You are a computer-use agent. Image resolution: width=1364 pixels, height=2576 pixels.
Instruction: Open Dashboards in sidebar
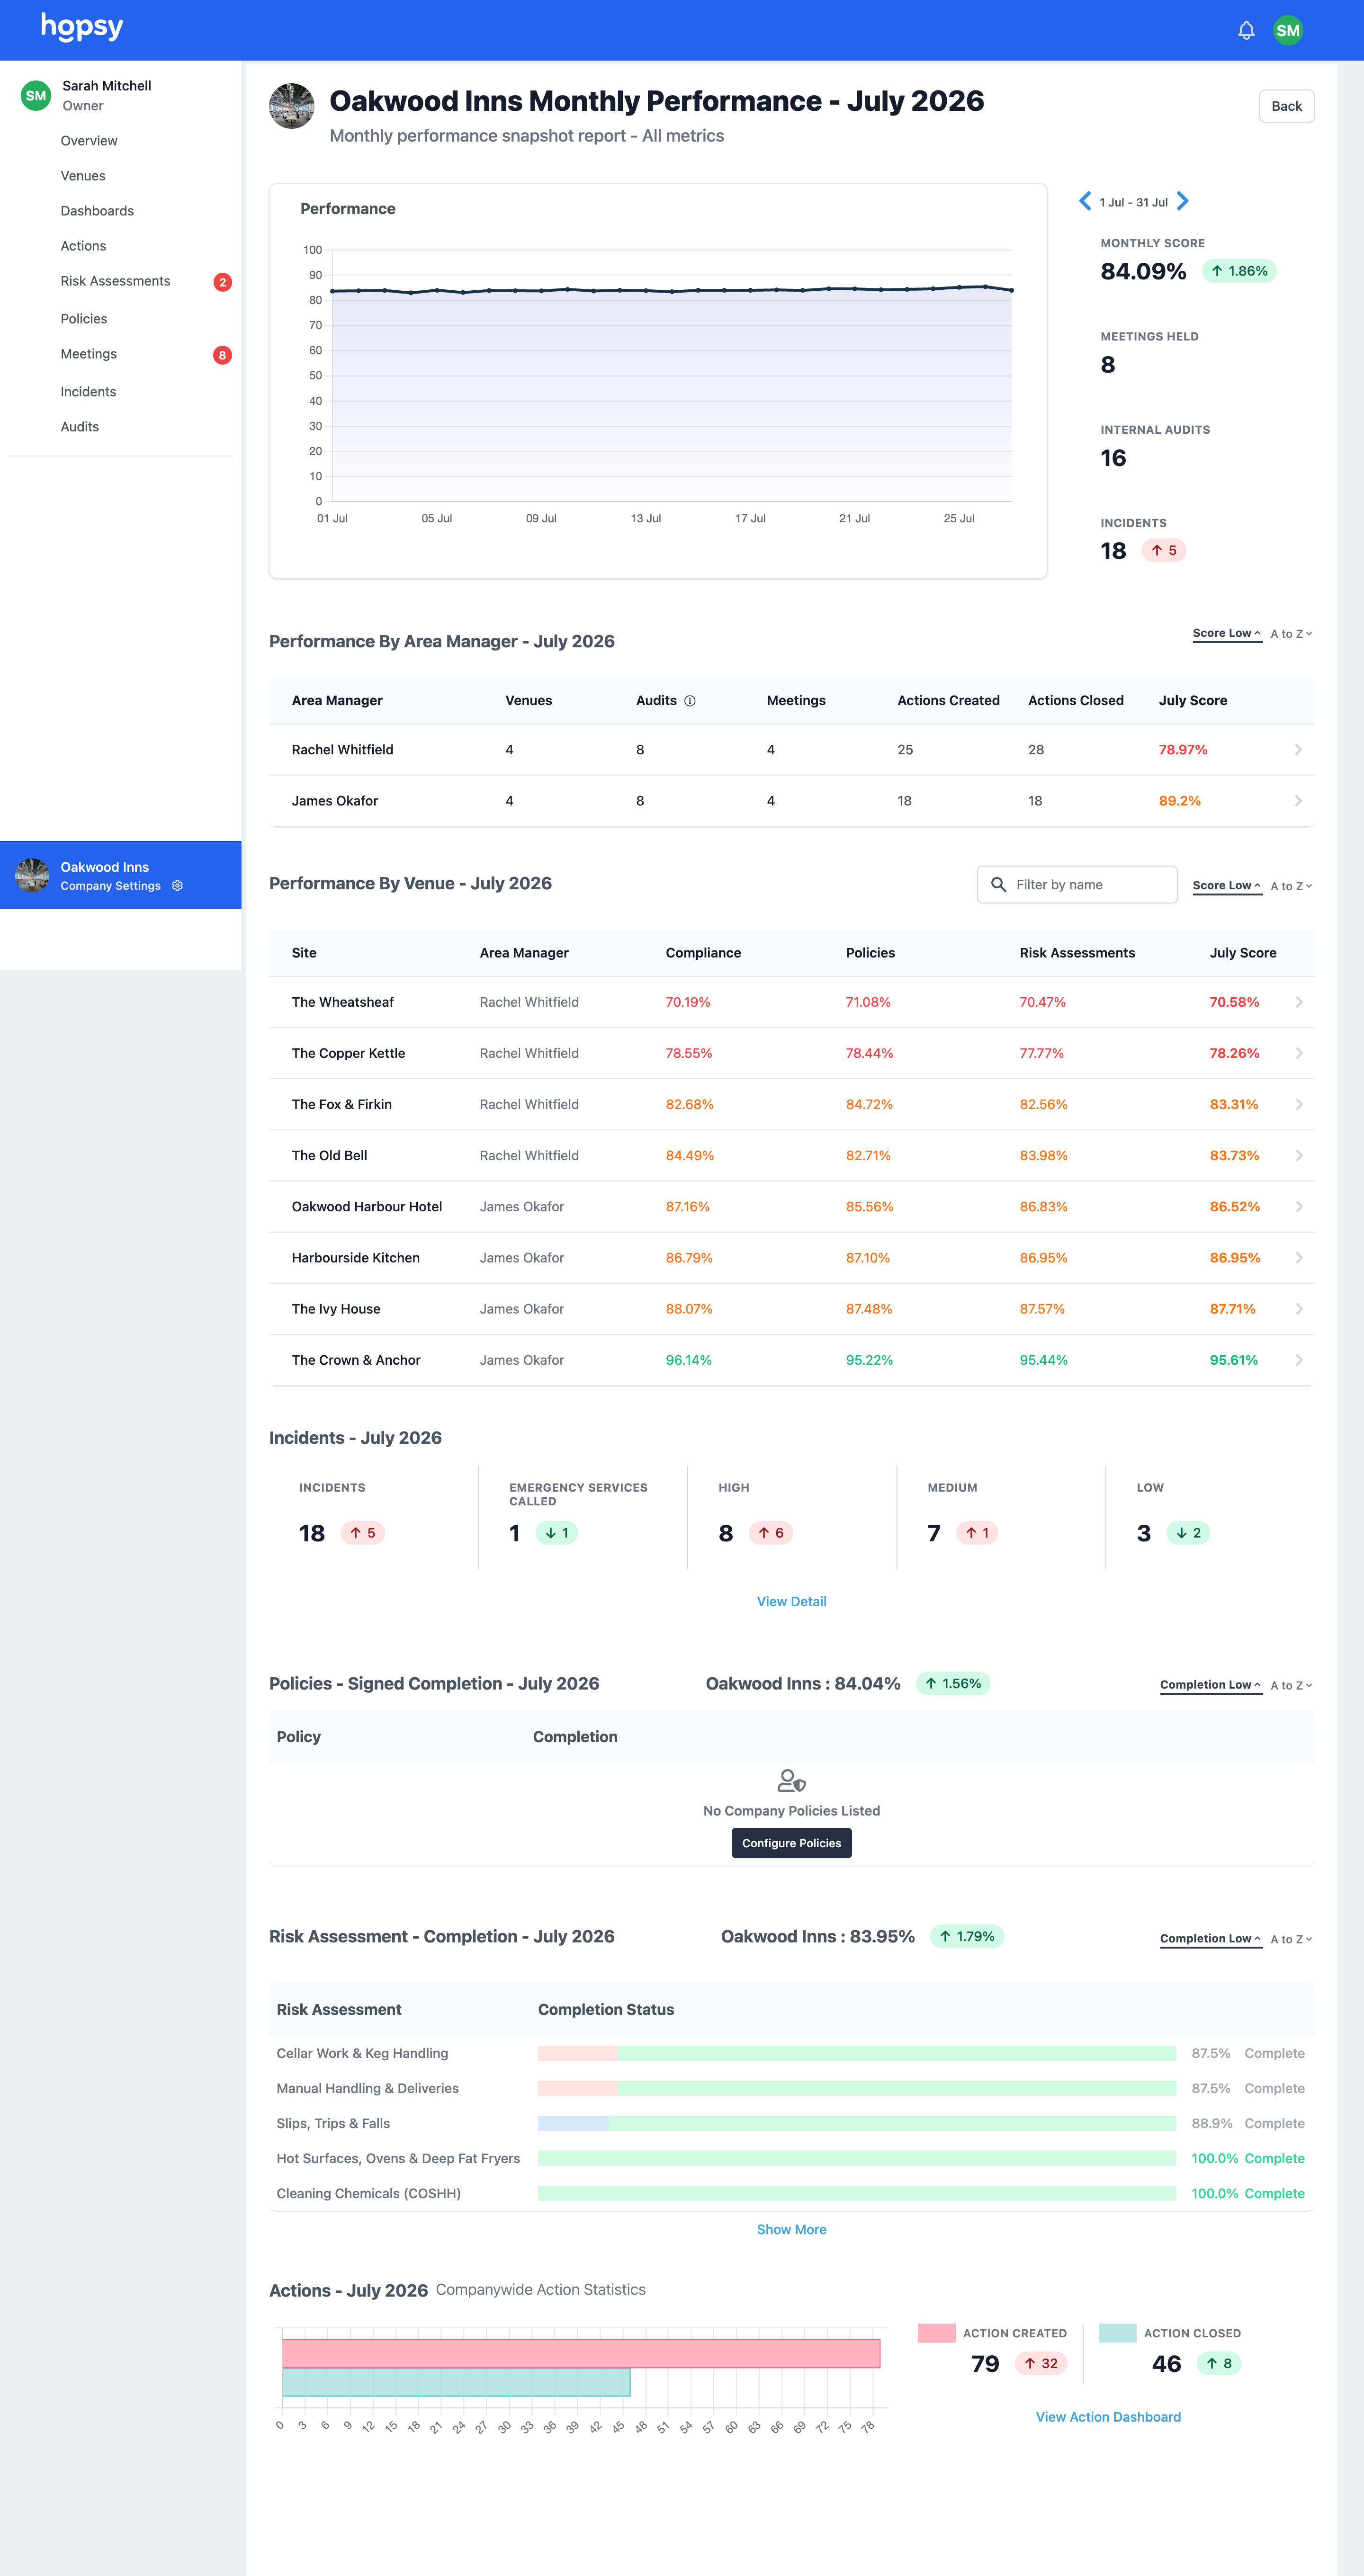tap(97, 211)
